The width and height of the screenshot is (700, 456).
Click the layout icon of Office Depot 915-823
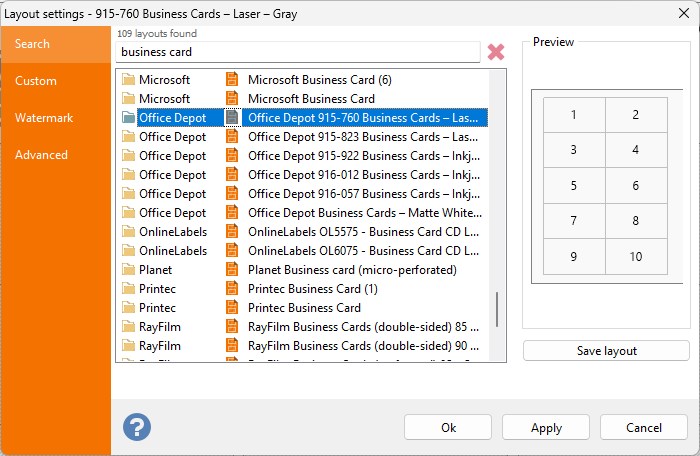pyautogui.click(x=232, y=137)
